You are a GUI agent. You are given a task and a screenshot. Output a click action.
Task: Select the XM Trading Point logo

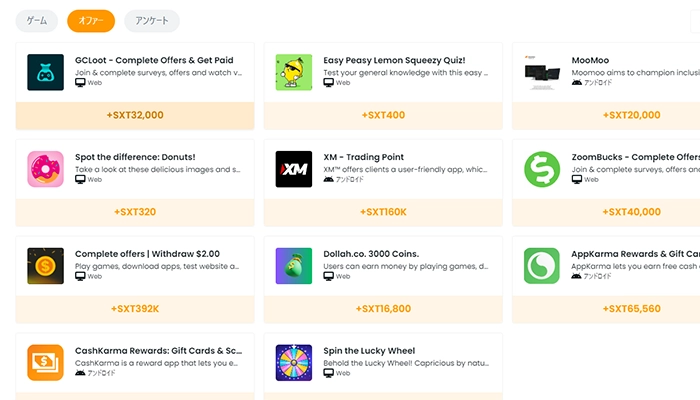[294, 169]
